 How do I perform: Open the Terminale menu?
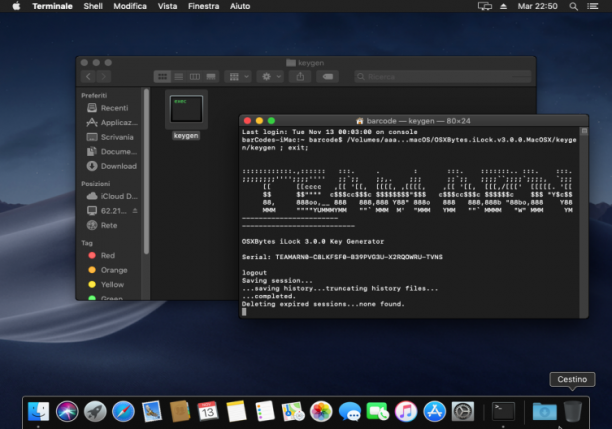52,6
